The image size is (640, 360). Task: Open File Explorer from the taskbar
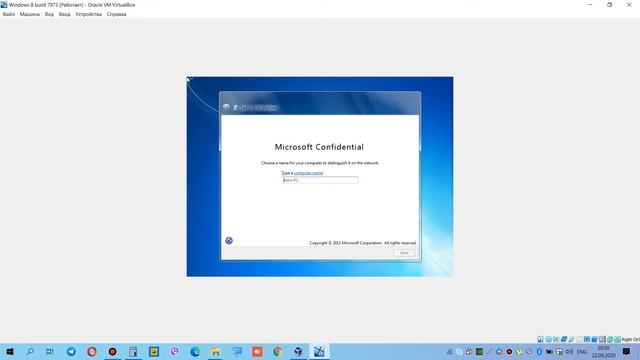[x=216, y=351]
